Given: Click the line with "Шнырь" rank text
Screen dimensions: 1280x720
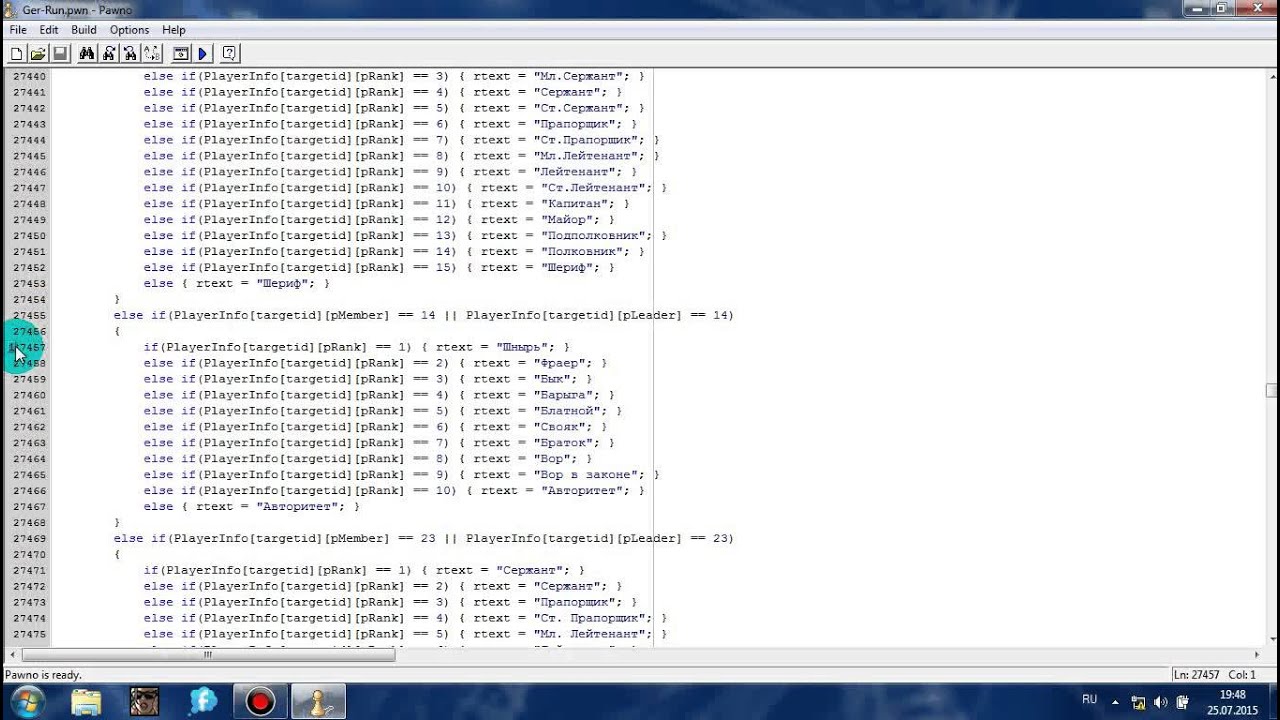Looking at the screenshot, I should 356,347.
